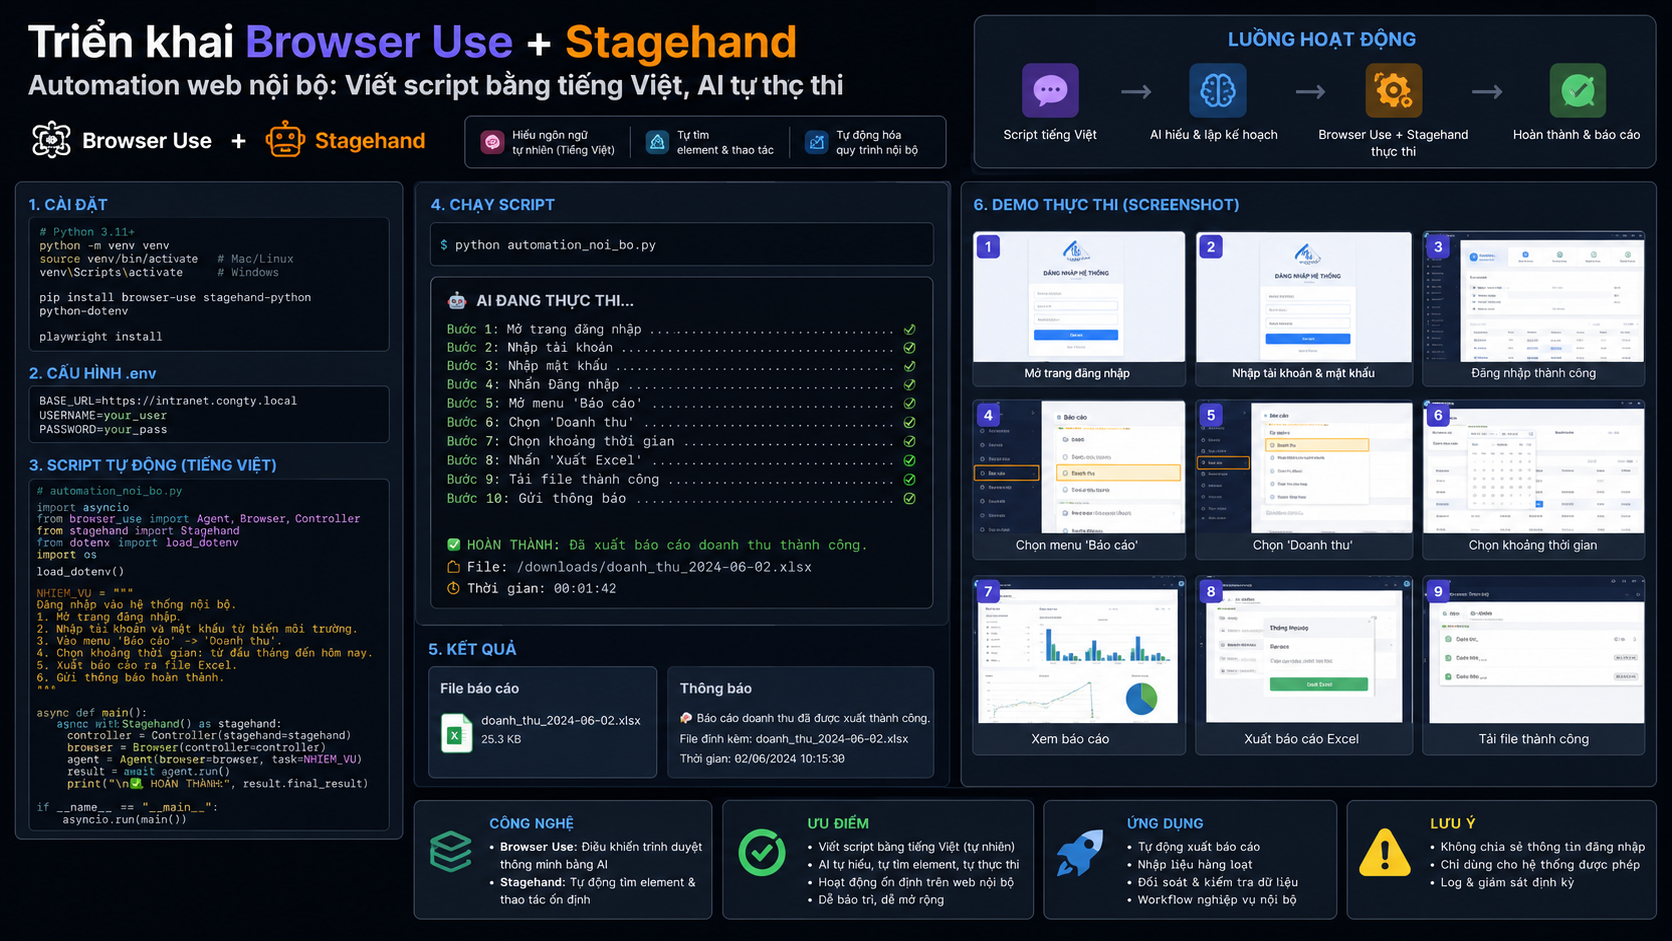
Task: Click the checkmark for 'Bước 3: Nhập mật khẩu'
Action: point(909,366)
